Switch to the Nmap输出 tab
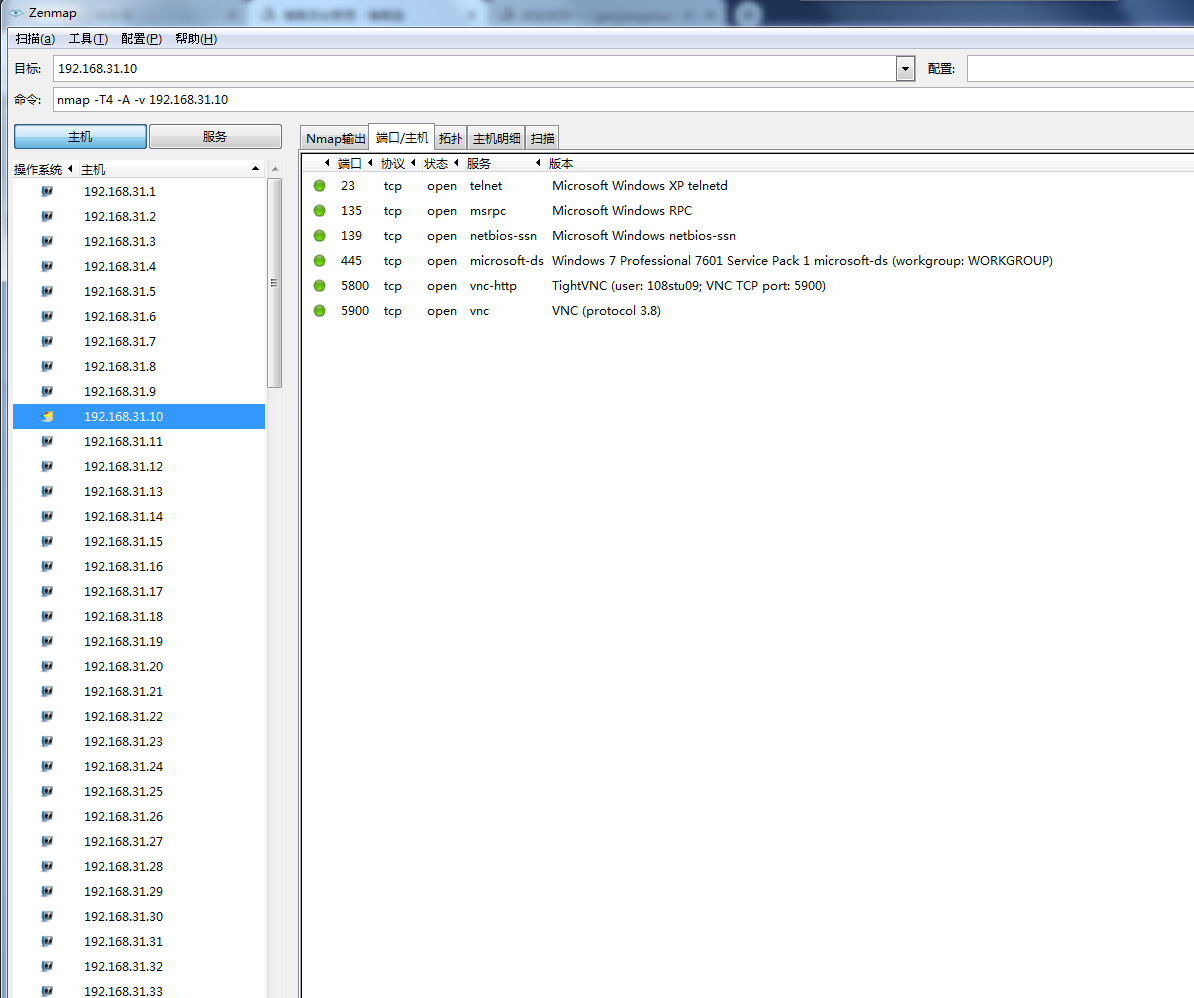1194x998 pixels. pyautogui.click(x=335, y=138)
